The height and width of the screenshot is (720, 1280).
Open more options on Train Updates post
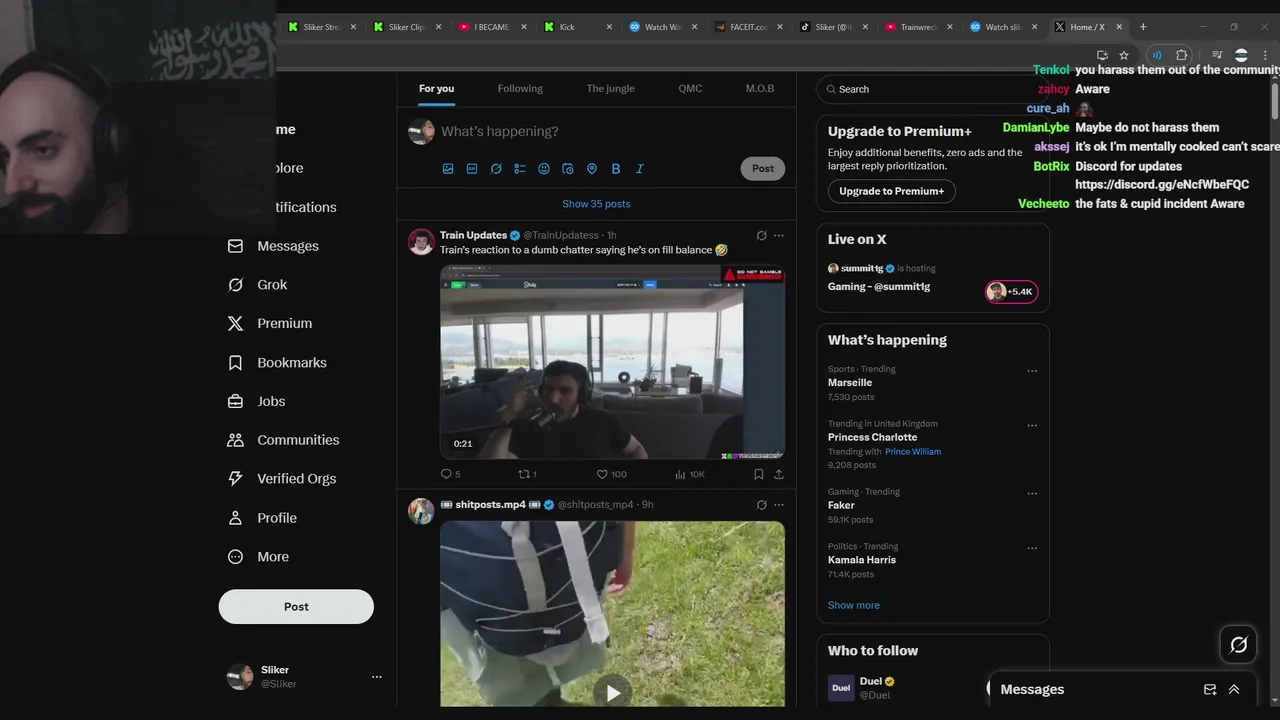pyautogui.click(x=779, y=236)
